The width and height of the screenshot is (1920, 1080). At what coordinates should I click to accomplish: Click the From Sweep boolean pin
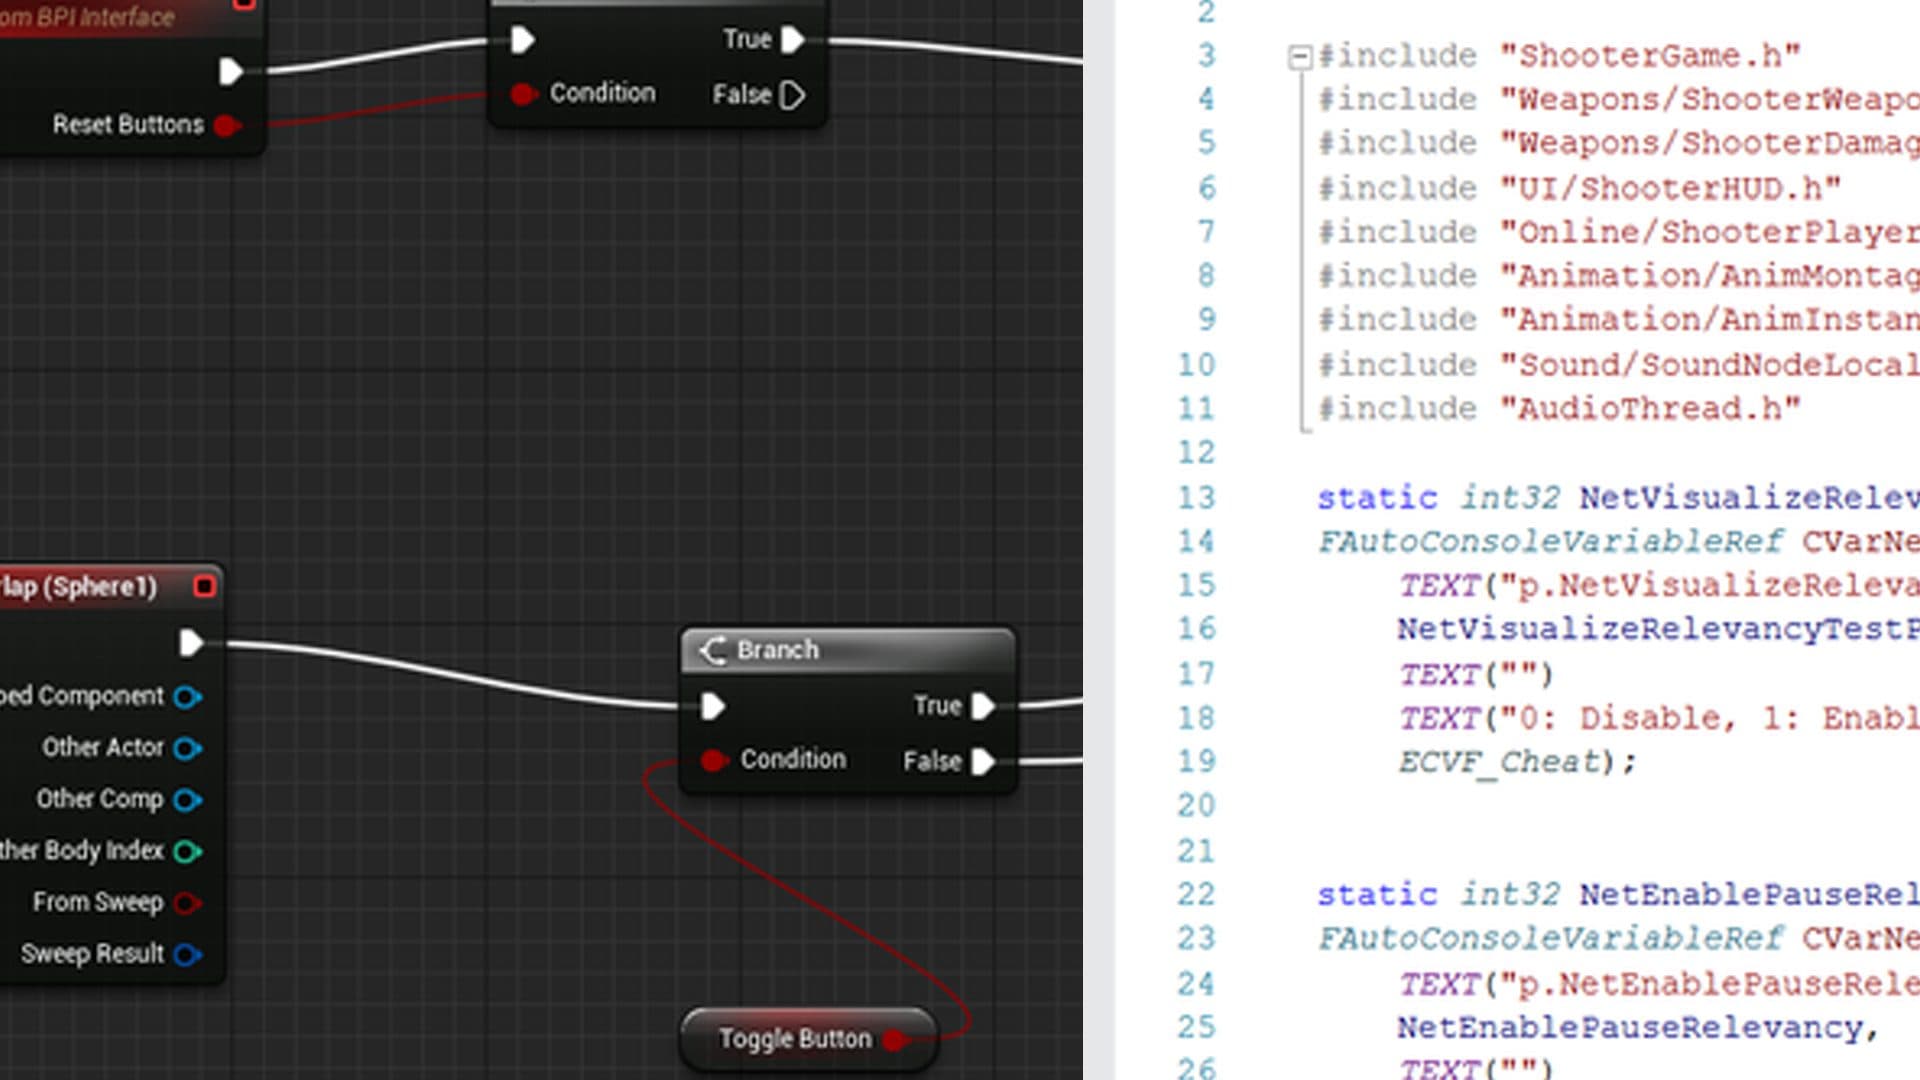click(187, 903)
